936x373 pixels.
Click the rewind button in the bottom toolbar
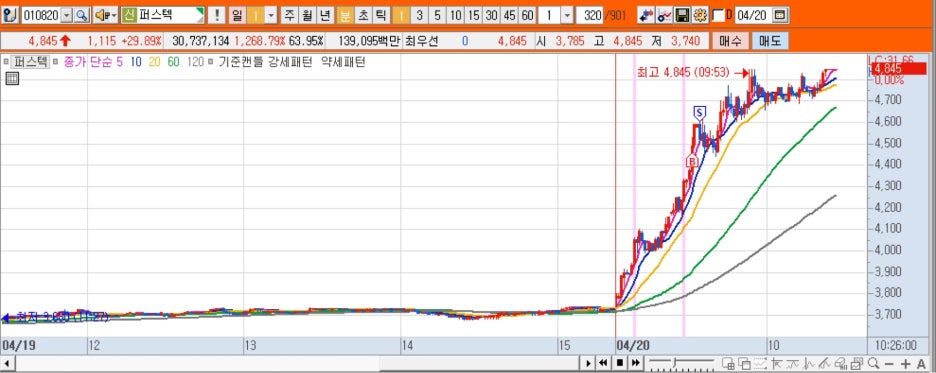click(603, 363)
